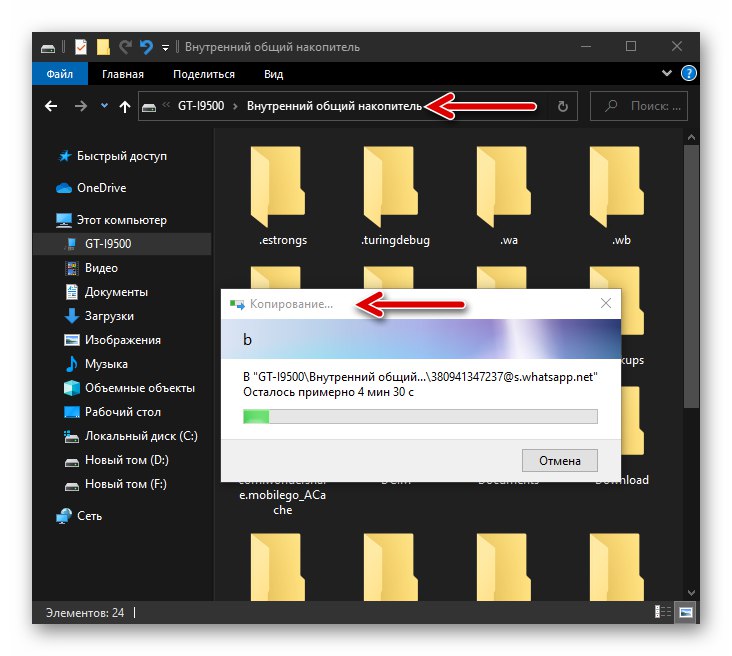The image size is (732, 656).
Task: Open the Customize Quick Access Toolbar dropdown
Action: click(165, 47)
